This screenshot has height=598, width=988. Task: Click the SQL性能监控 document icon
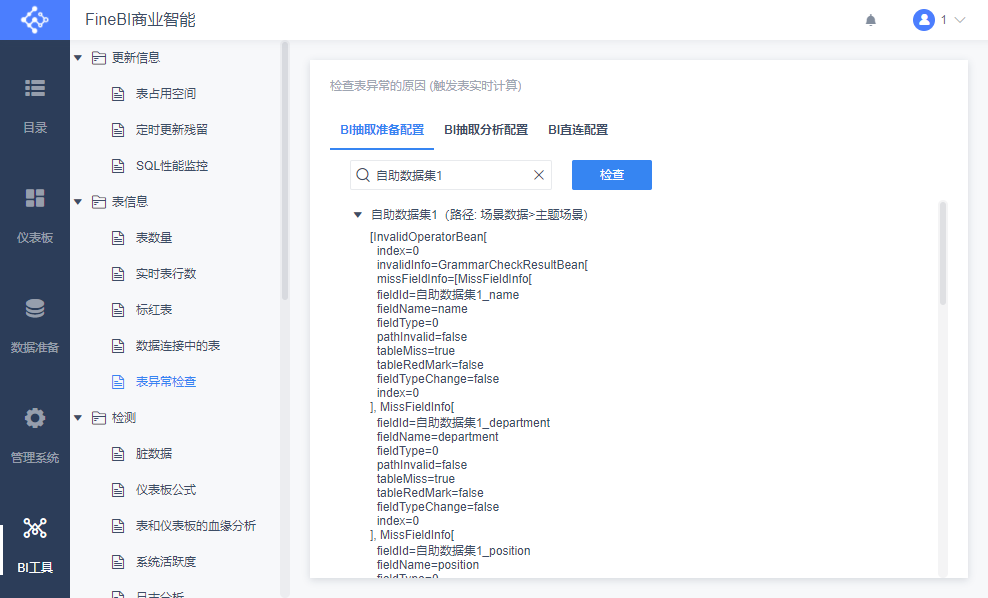118,166
